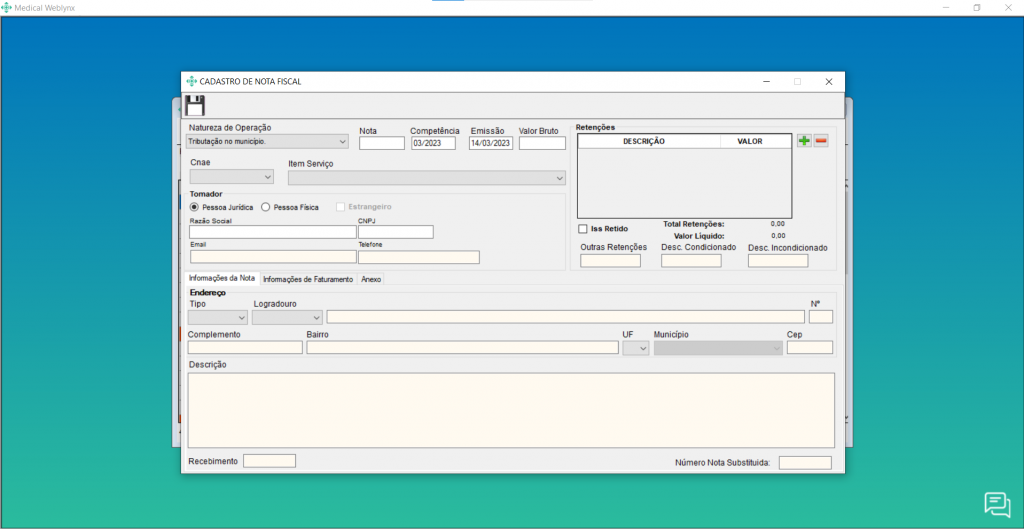
Task: Choose the Pessoa Física radio button
Action: click(266, 207)
